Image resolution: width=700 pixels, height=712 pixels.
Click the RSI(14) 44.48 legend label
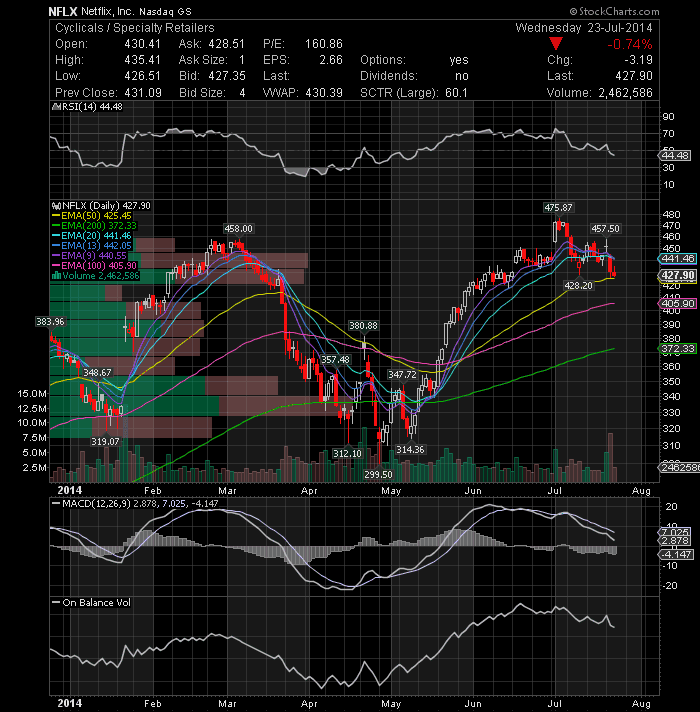click(88, 107)
